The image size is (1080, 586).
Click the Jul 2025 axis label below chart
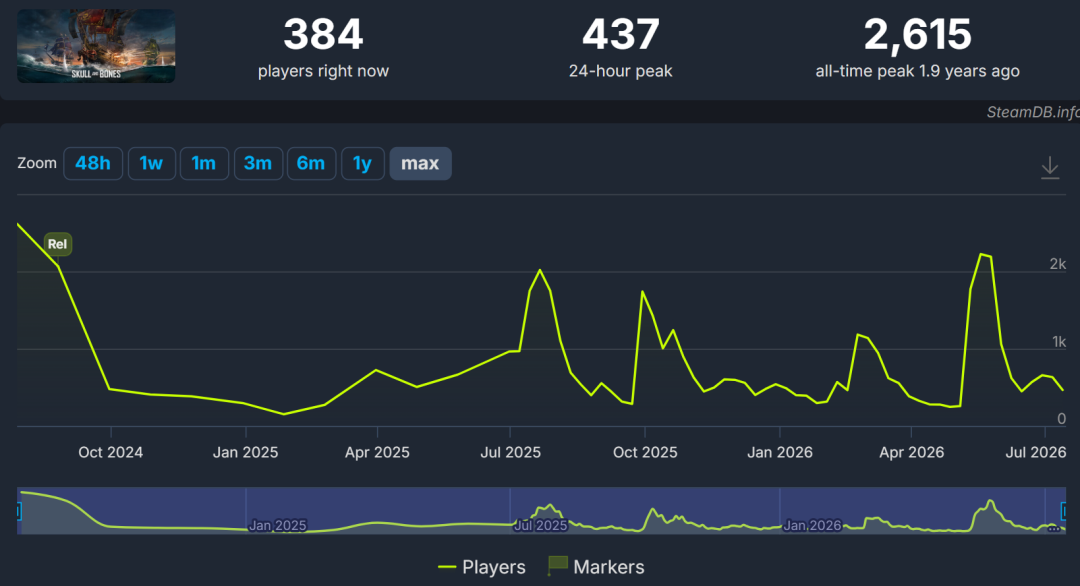[x=510, y=452]
